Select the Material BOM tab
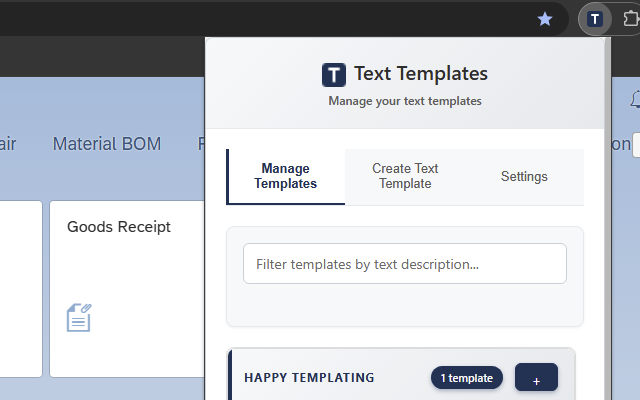640x400 pixels. coord(107,144)
